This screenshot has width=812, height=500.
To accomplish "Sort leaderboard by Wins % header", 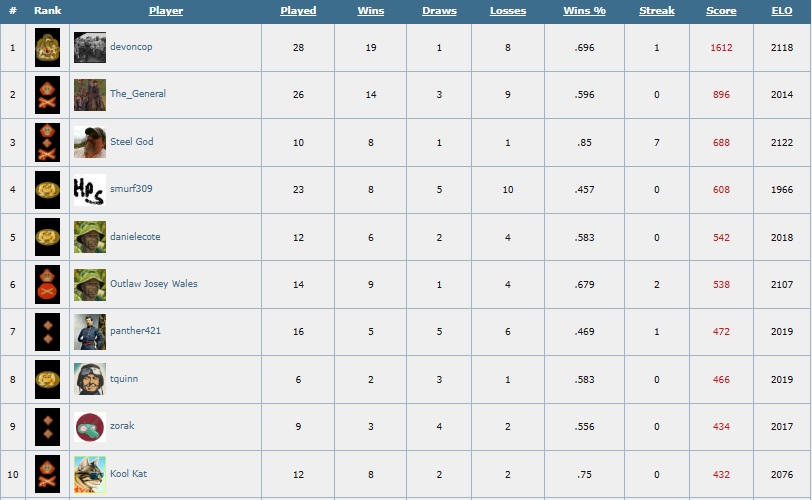I will [x=584, y=11].
